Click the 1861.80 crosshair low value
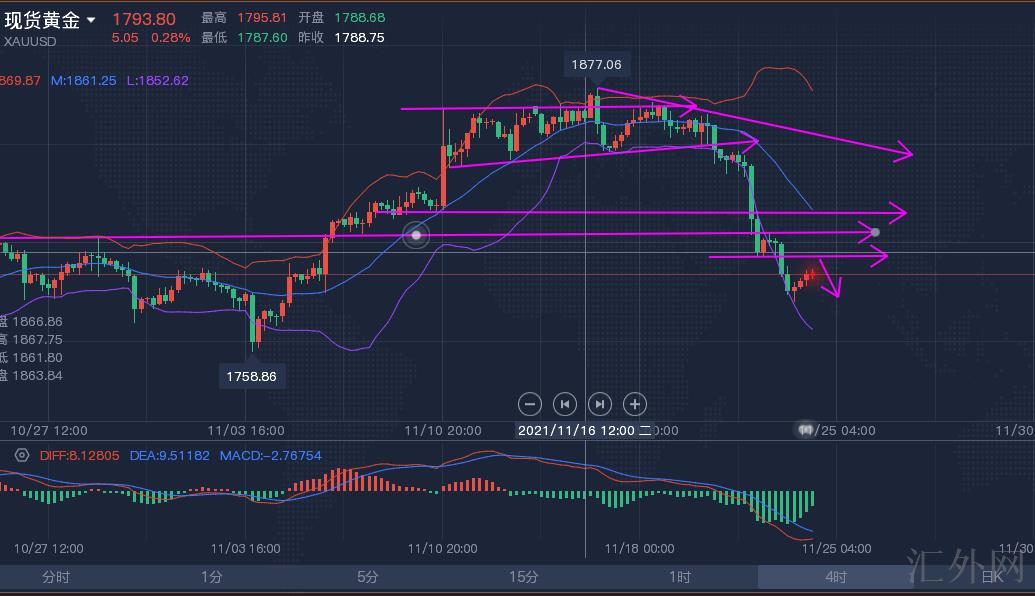This screenshot has height=596, width=1035. [x=37, y=357]
